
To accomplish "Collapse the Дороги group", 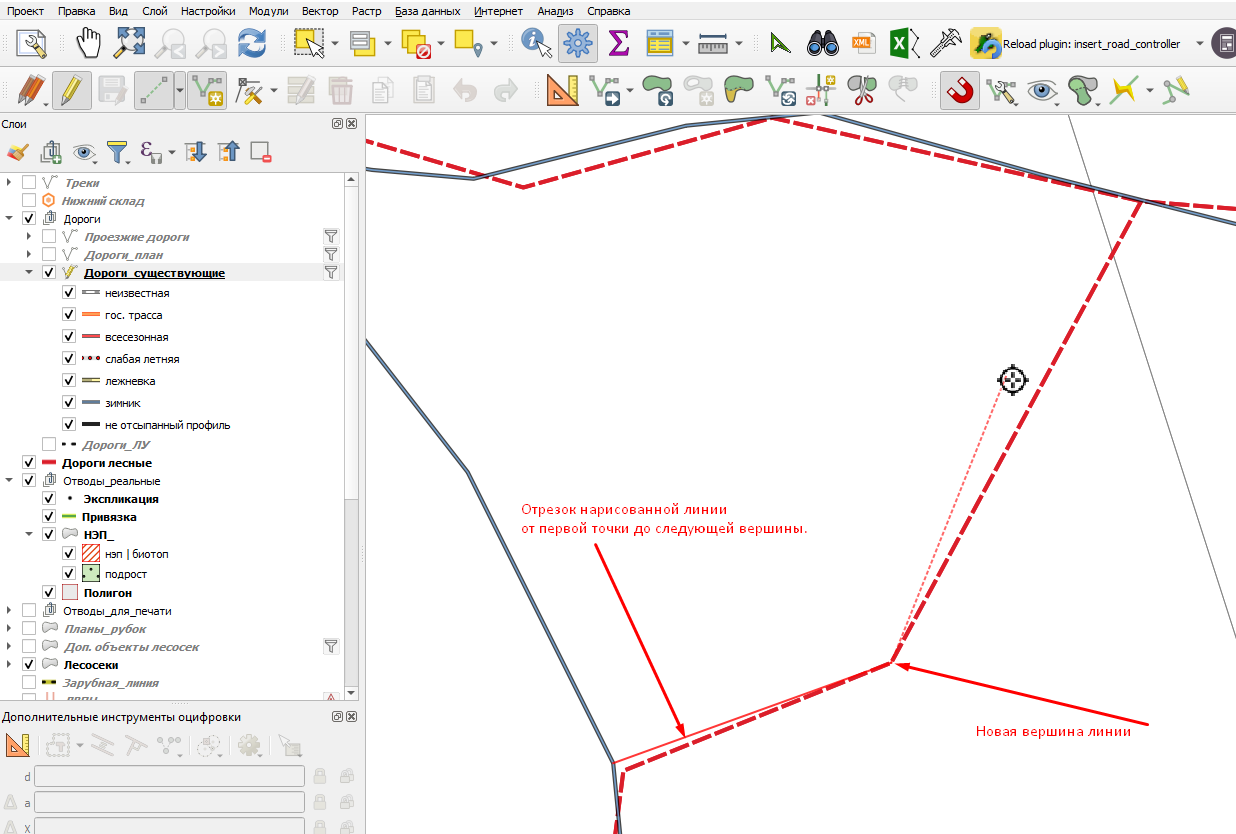I will coord(10,219).
